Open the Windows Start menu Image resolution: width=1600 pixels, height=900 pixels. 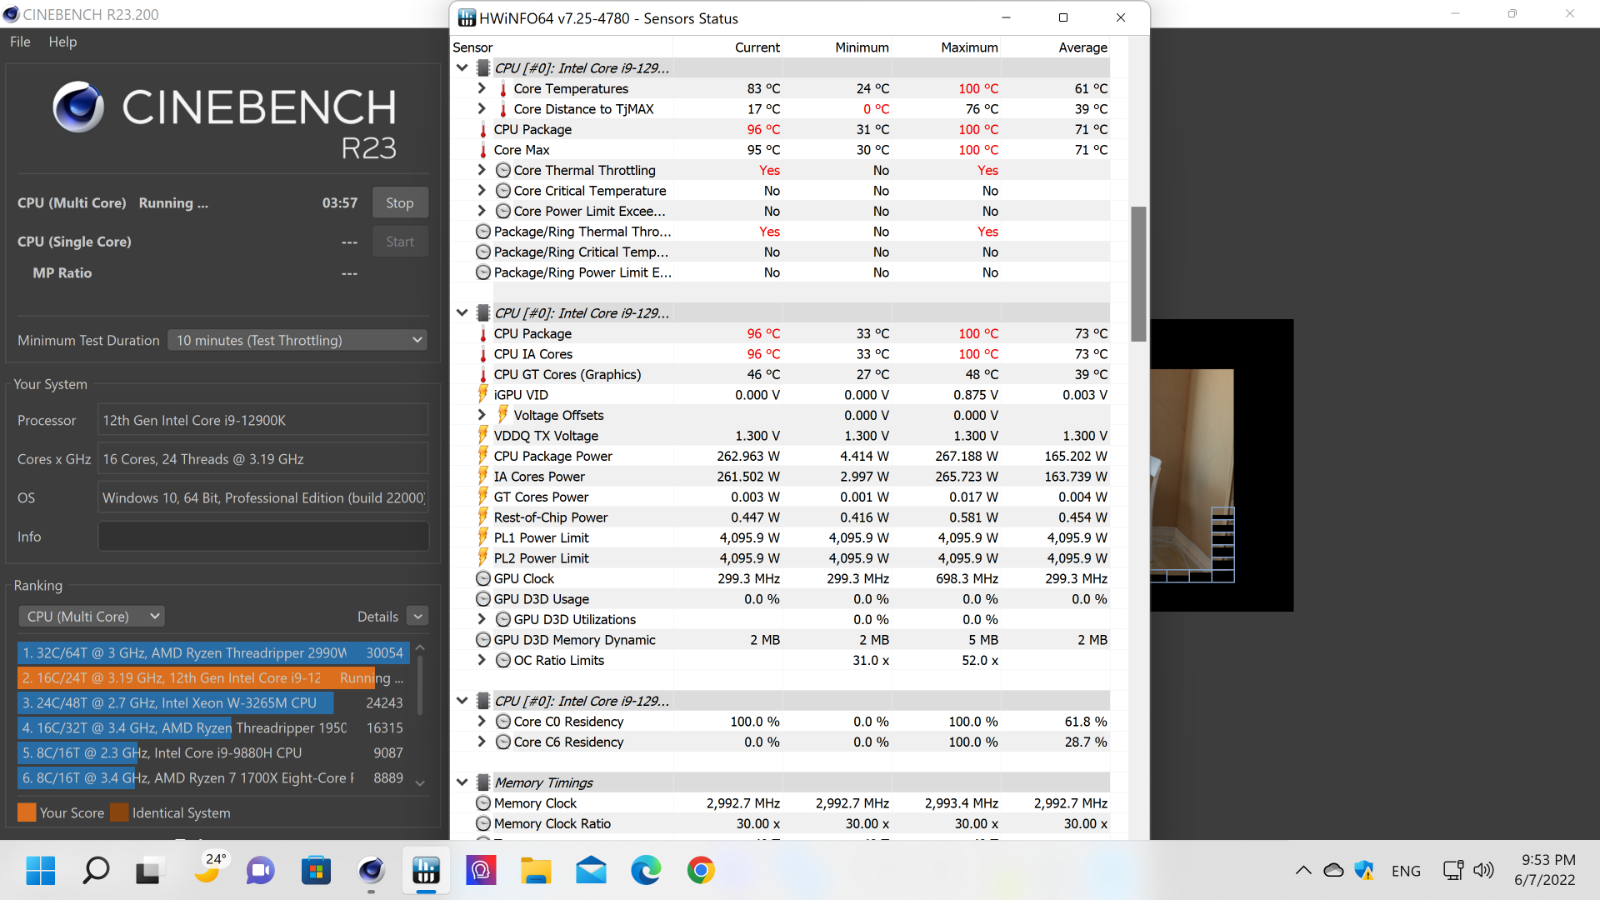click(41, 871)
